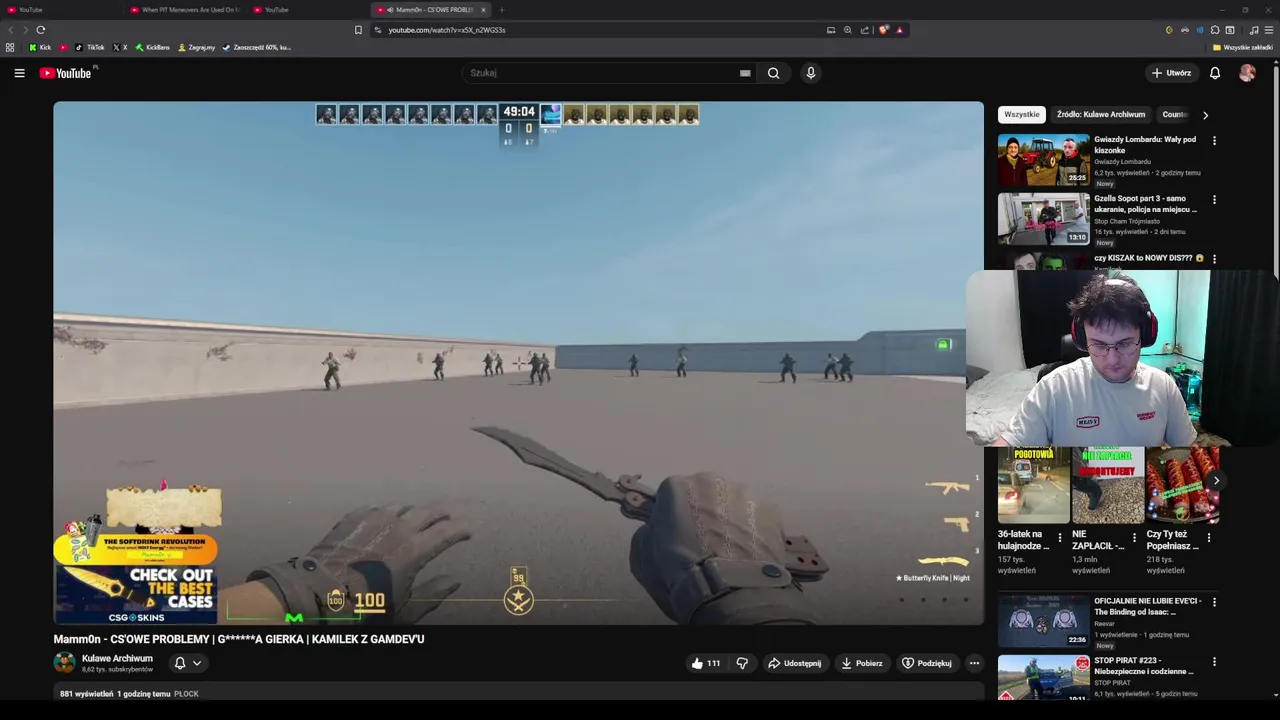
Task: Click the Pobierz download button
Action: click(862, 663)
